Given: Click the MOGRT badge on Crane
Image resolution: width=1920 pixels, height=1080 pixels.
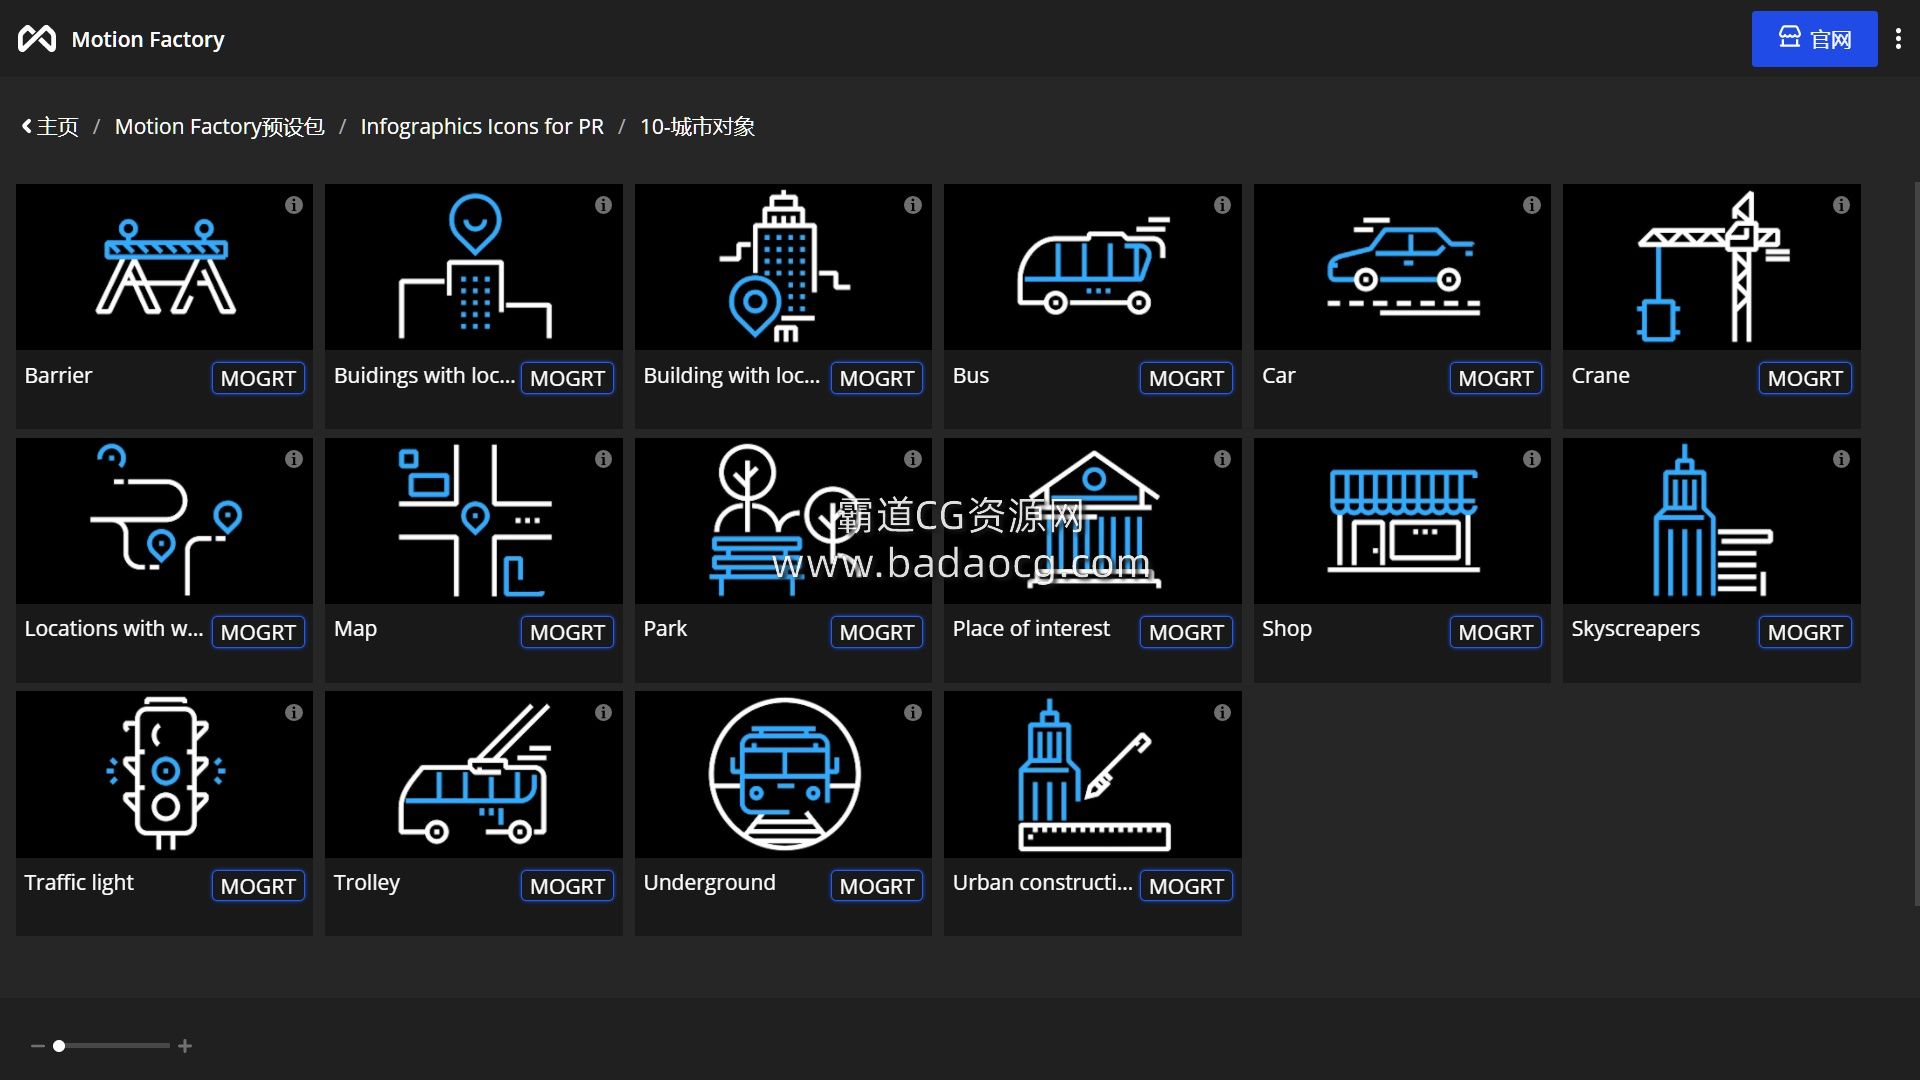Looking at the screenshot, I should [1805, 378].
